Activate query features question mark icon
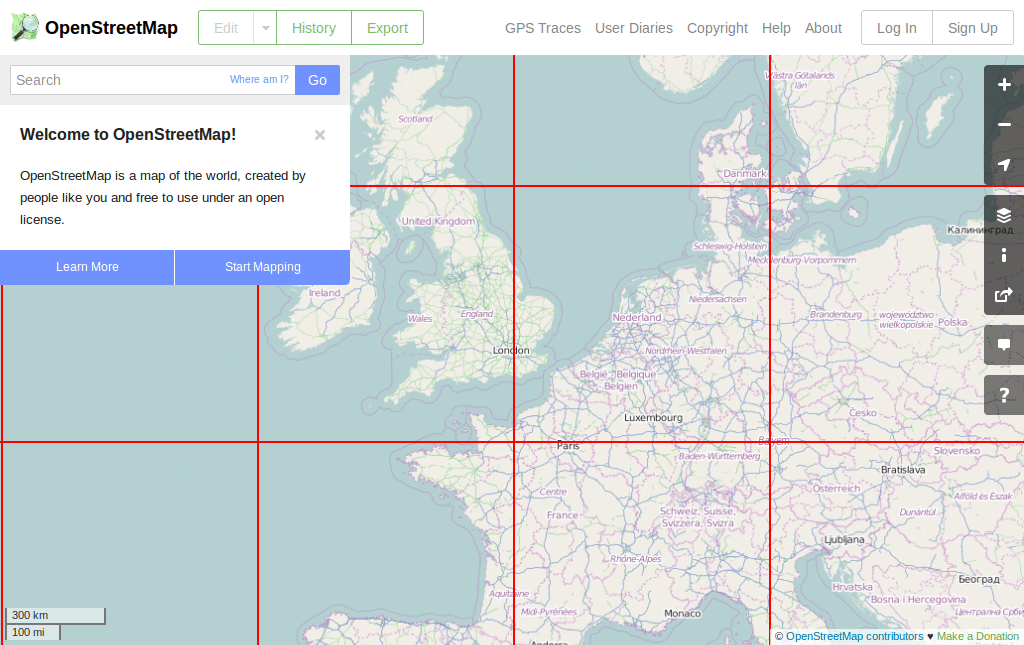Image resolution: width=1024 pixels, height=645 pixels. tap(1003, 394)
